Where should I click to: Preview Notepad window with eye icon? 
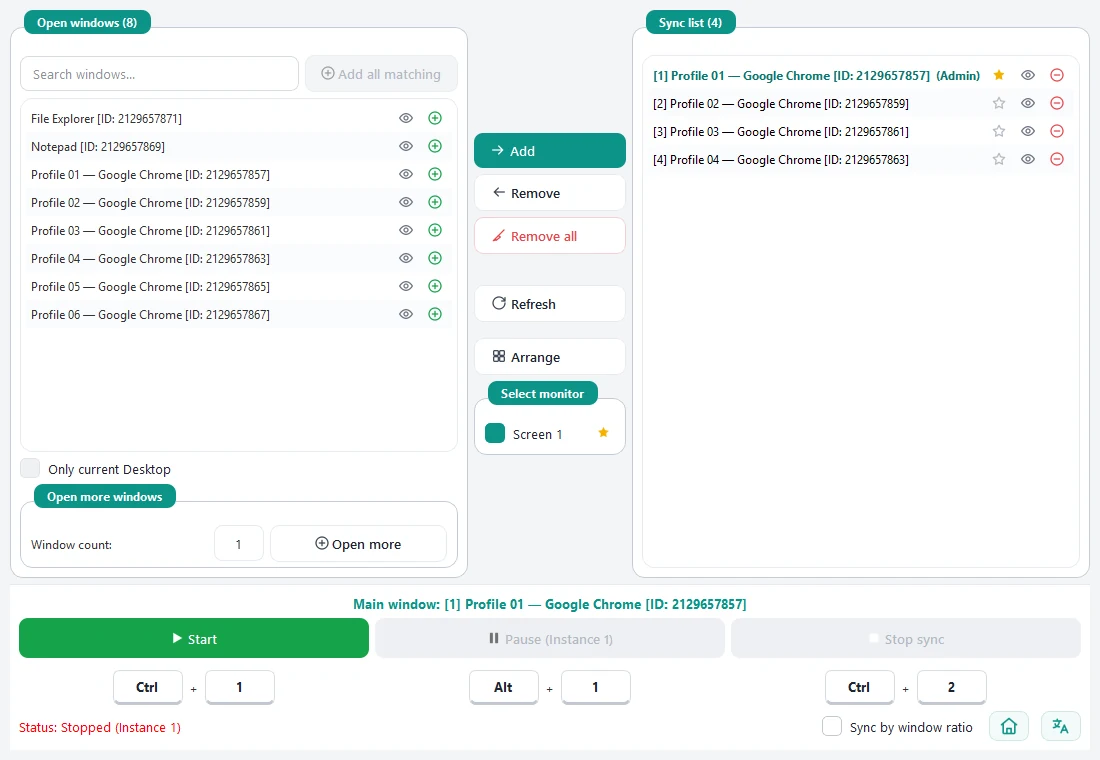coord(405,146)
